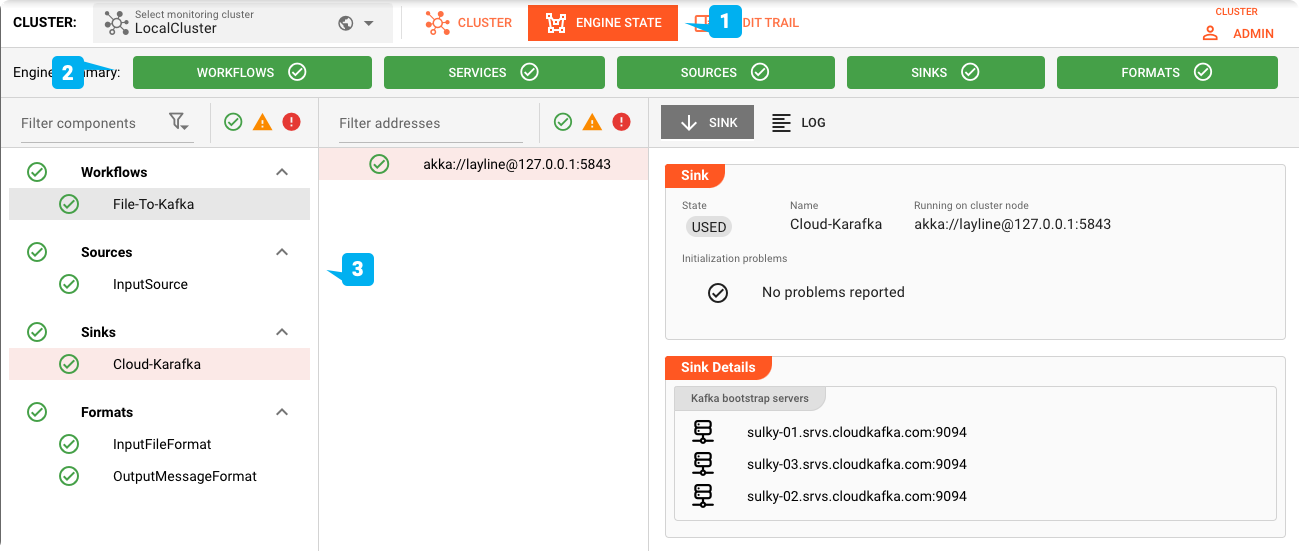Click the globe icon in cluster selector
1299x551 pixels.
[x=346, y=23]
